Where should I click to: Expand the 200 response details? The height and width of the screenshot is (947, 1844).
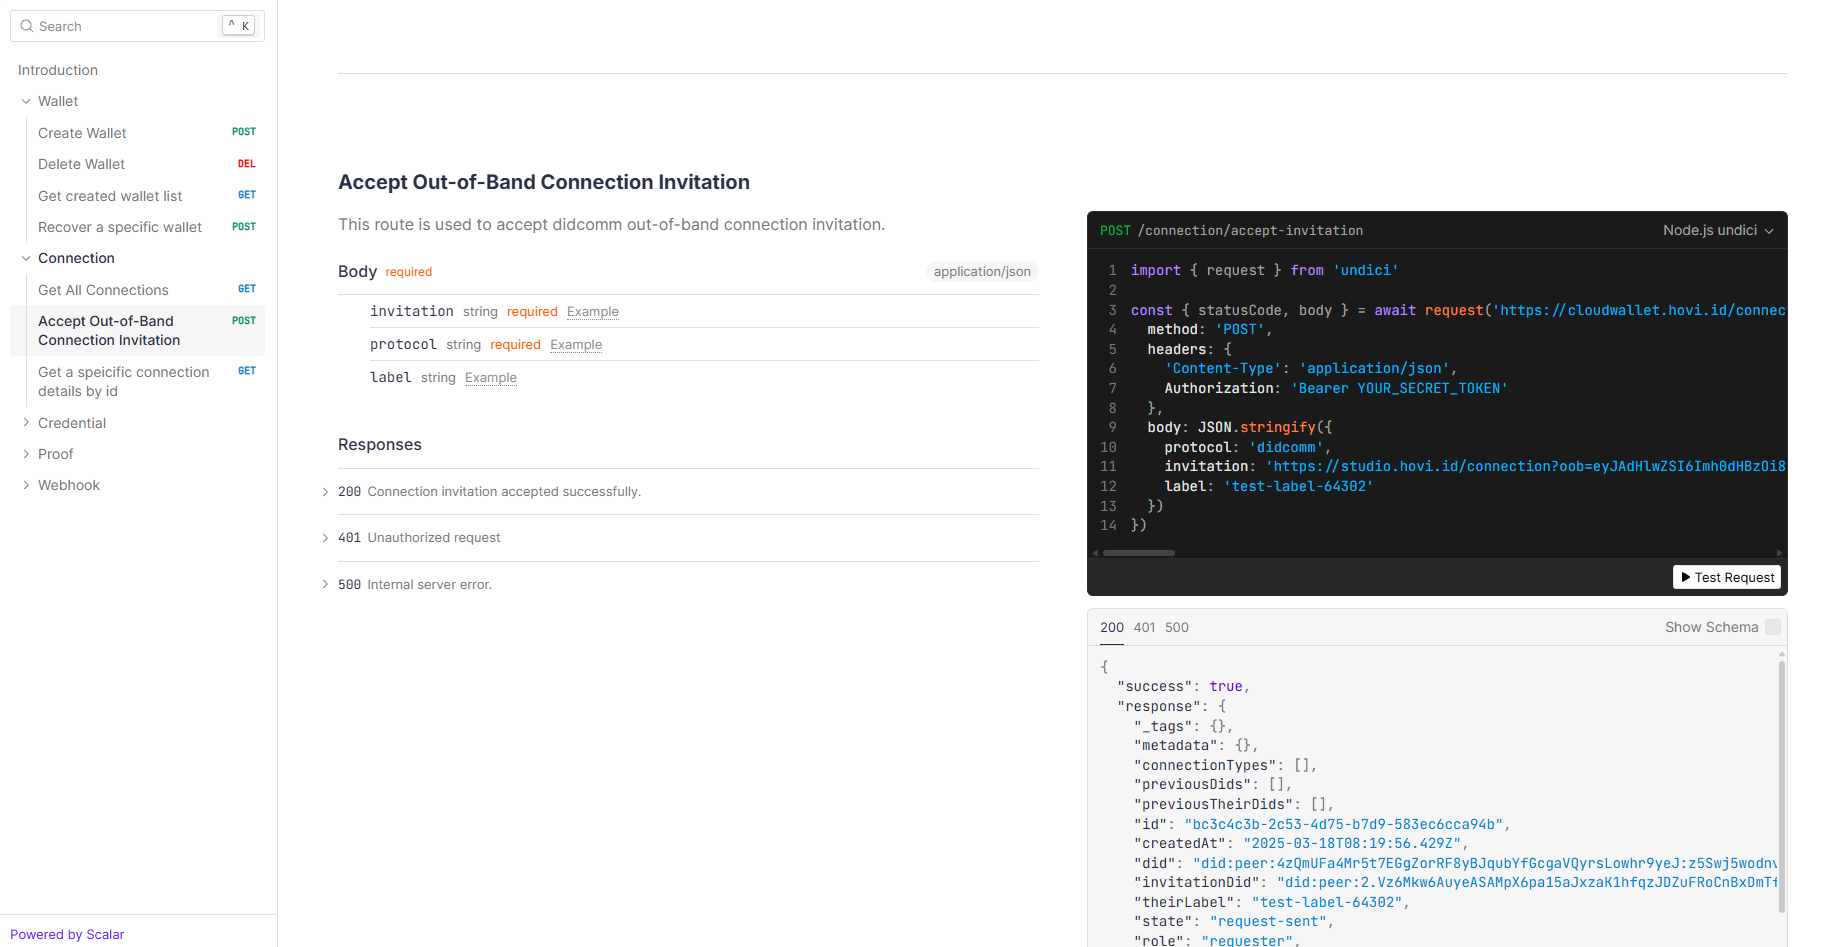325,492
